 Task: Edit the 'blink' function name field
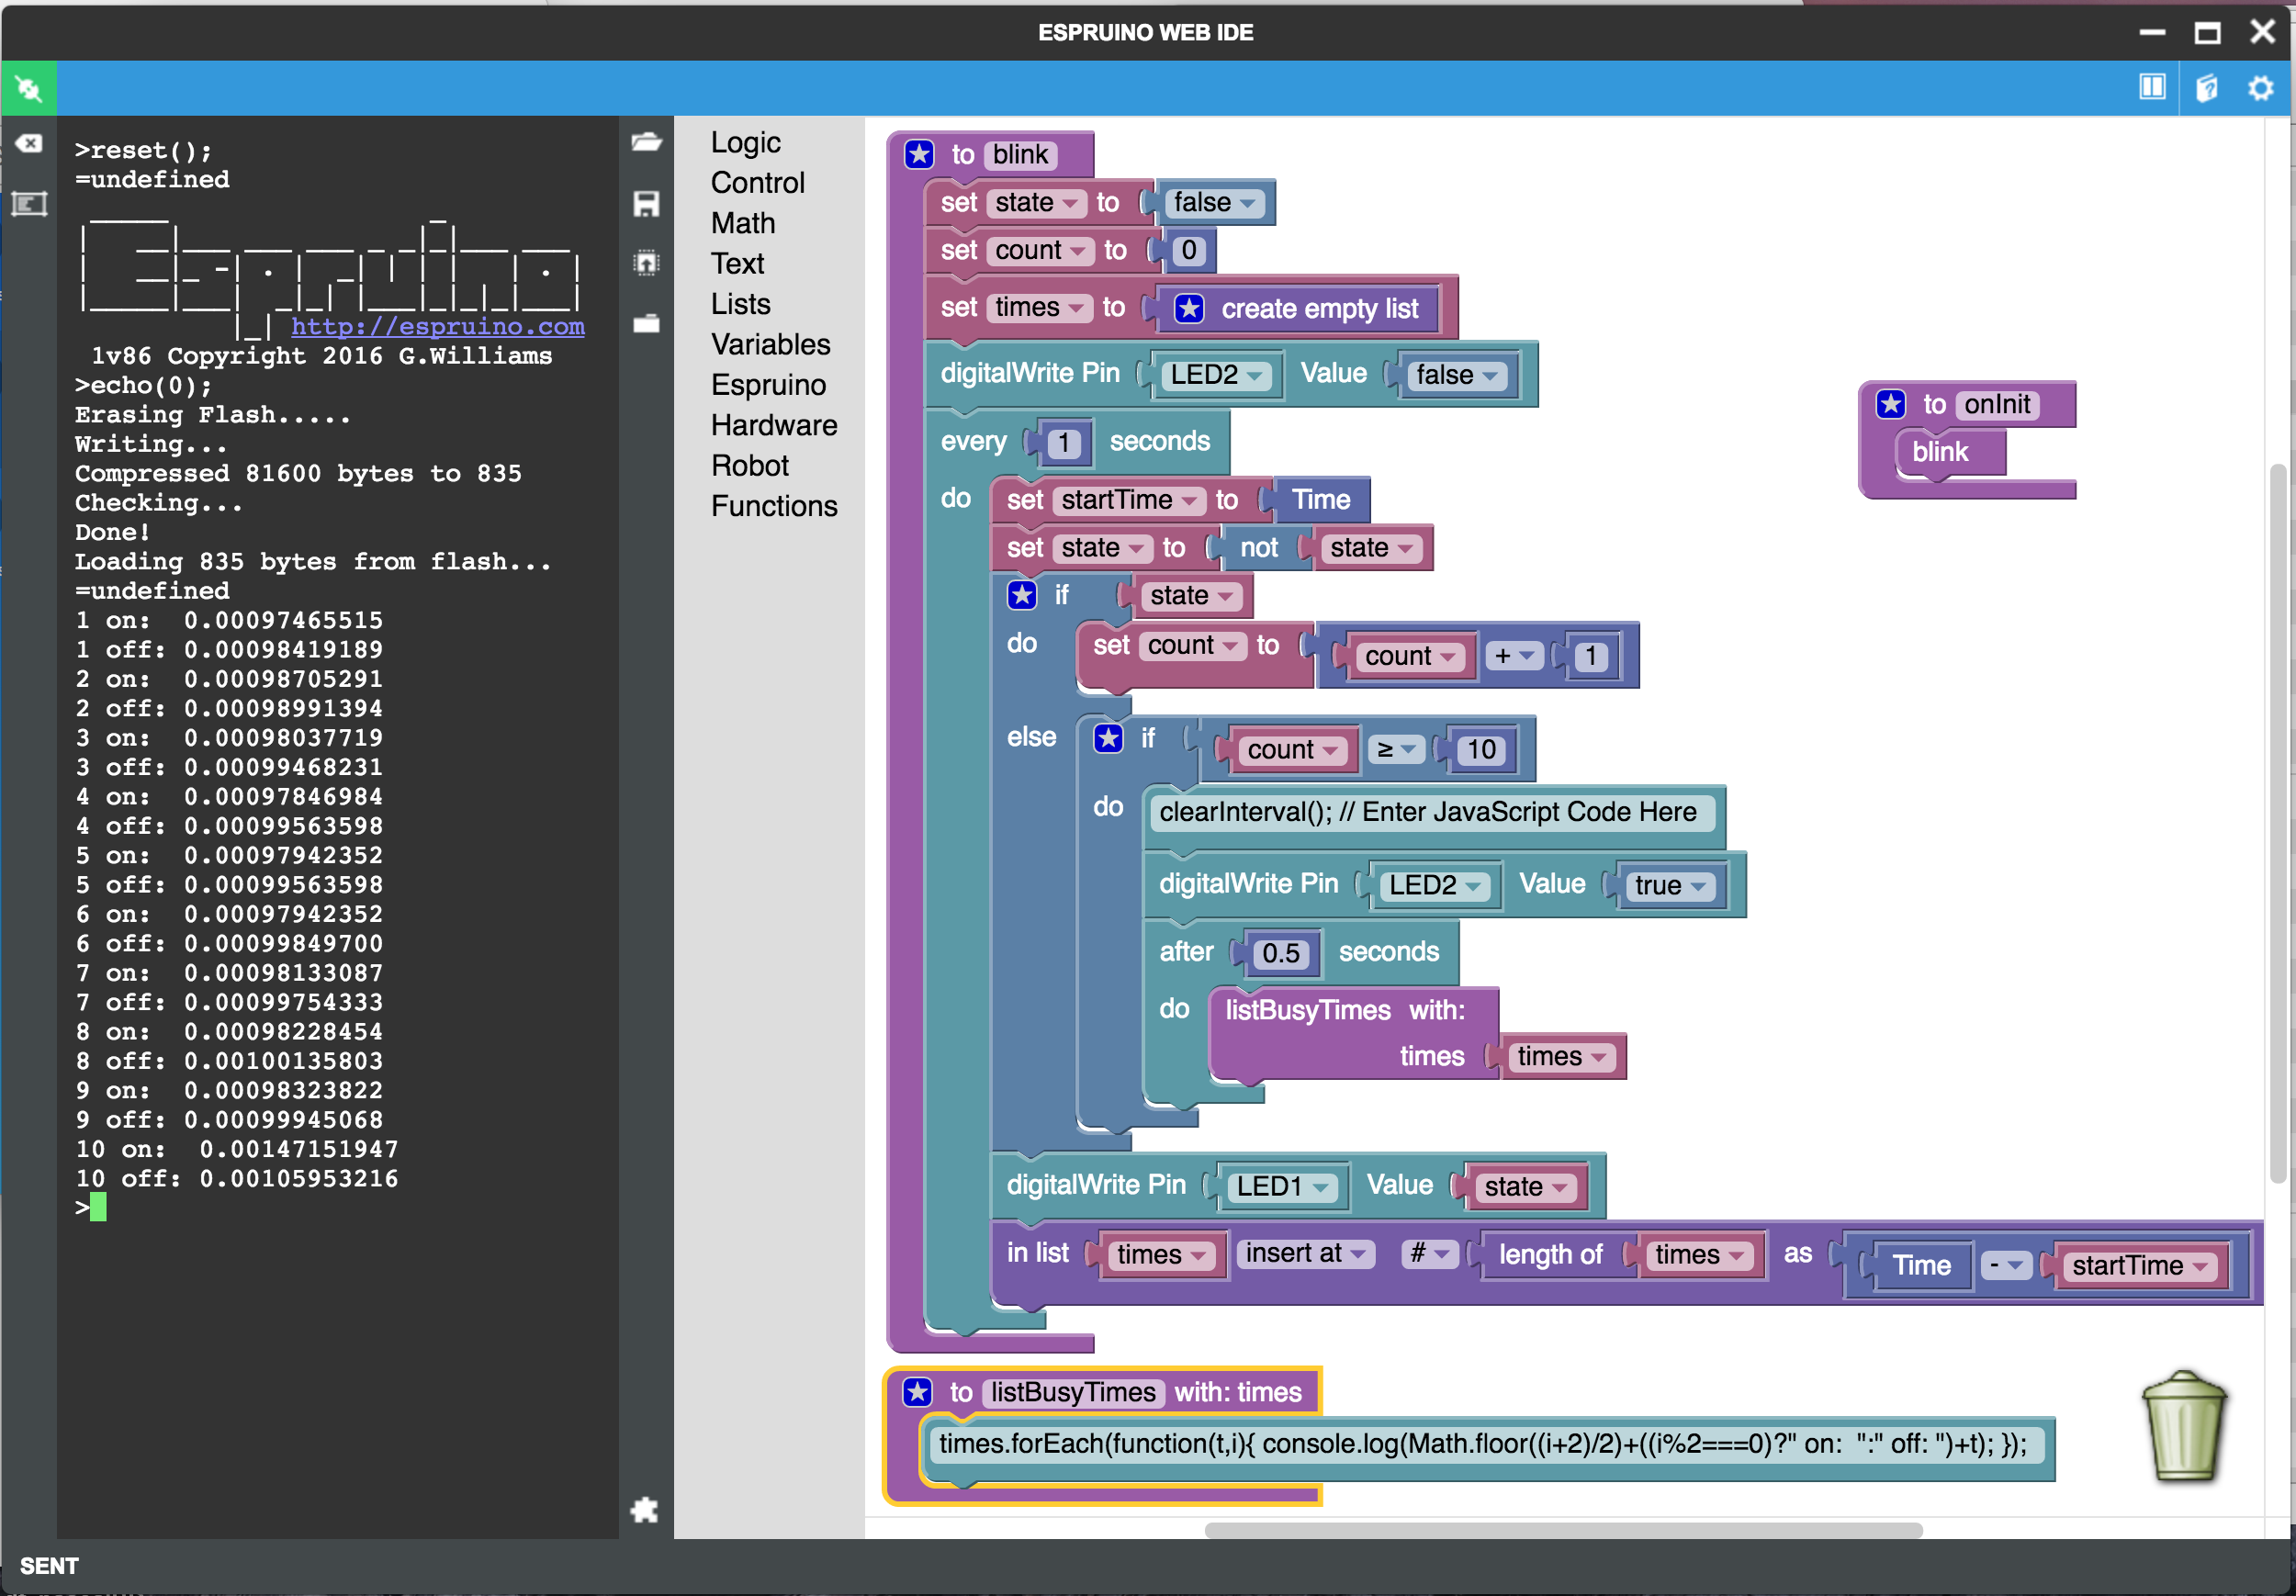(1020, 154)
